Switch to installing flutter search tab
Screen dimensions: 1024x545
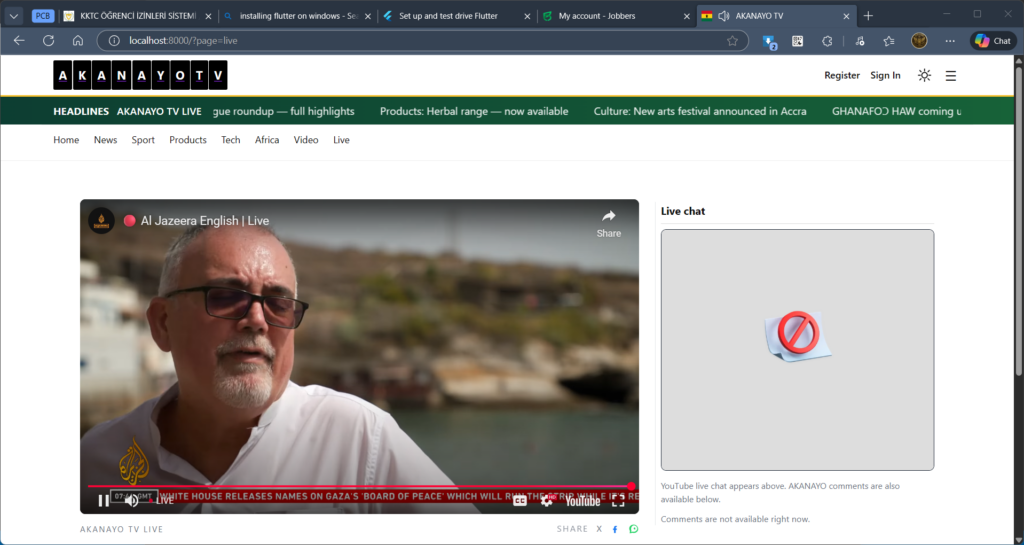(x=298, y=16)
